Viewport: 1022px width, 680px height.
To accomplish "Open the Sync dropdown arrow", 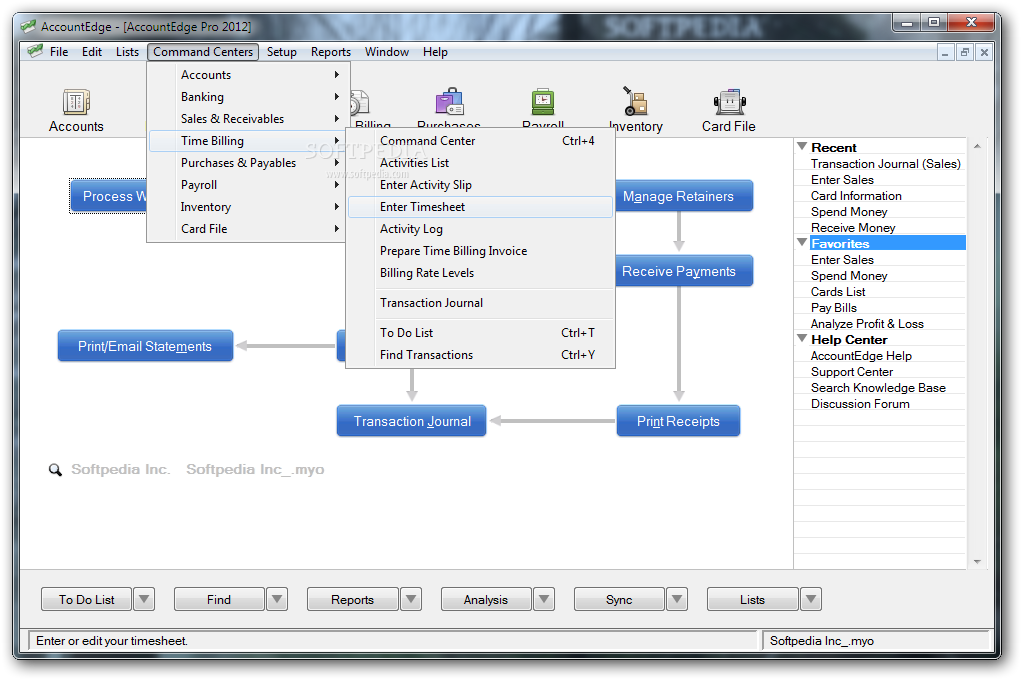I will (x=677, y=599).
